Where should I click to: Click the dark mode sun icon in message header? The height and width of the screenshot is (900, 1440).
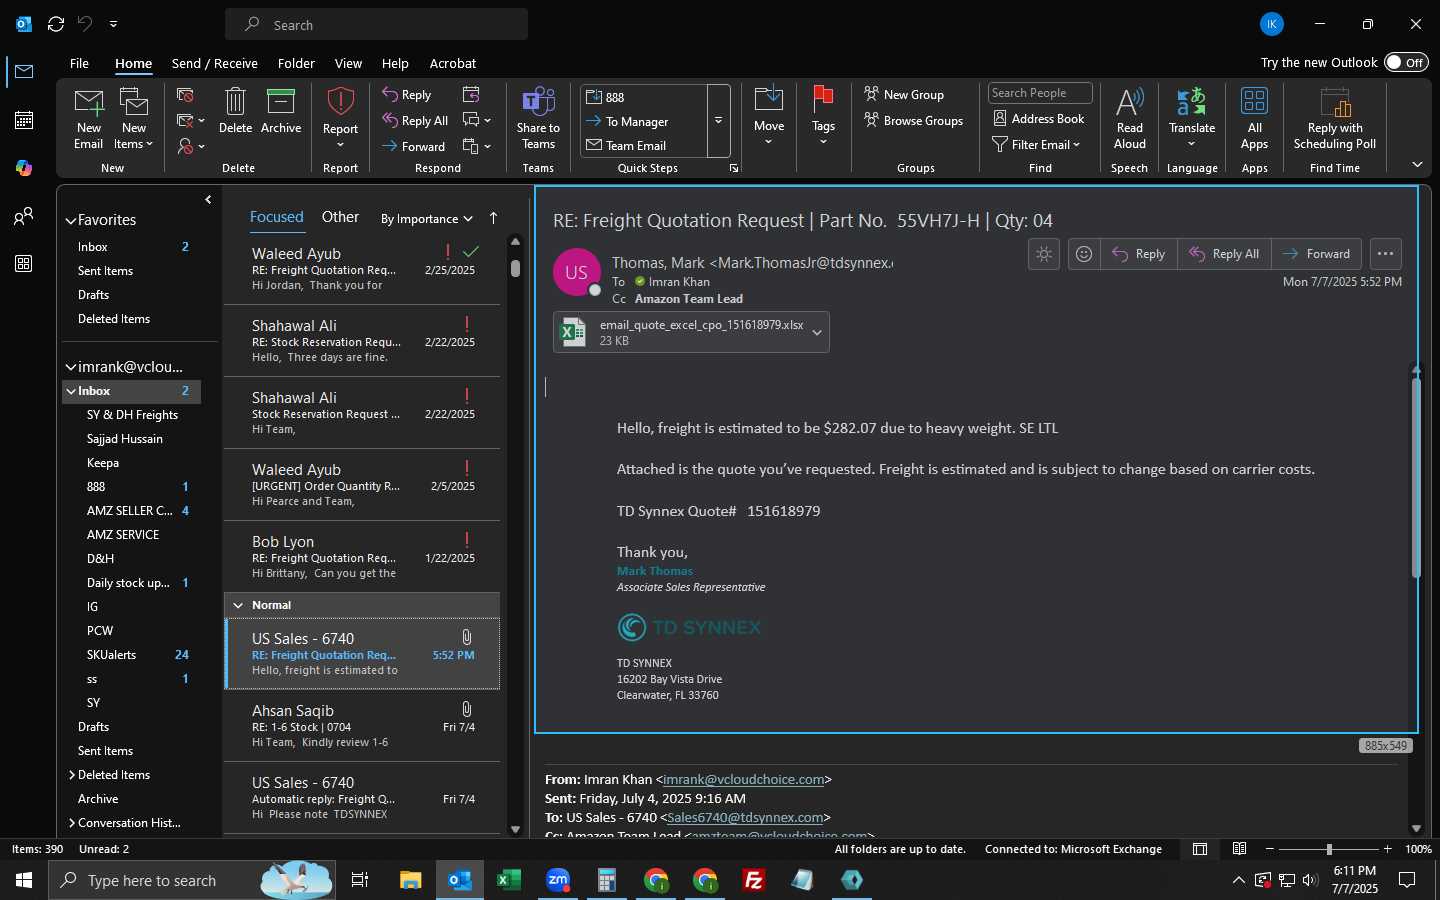pos(1044,254)
